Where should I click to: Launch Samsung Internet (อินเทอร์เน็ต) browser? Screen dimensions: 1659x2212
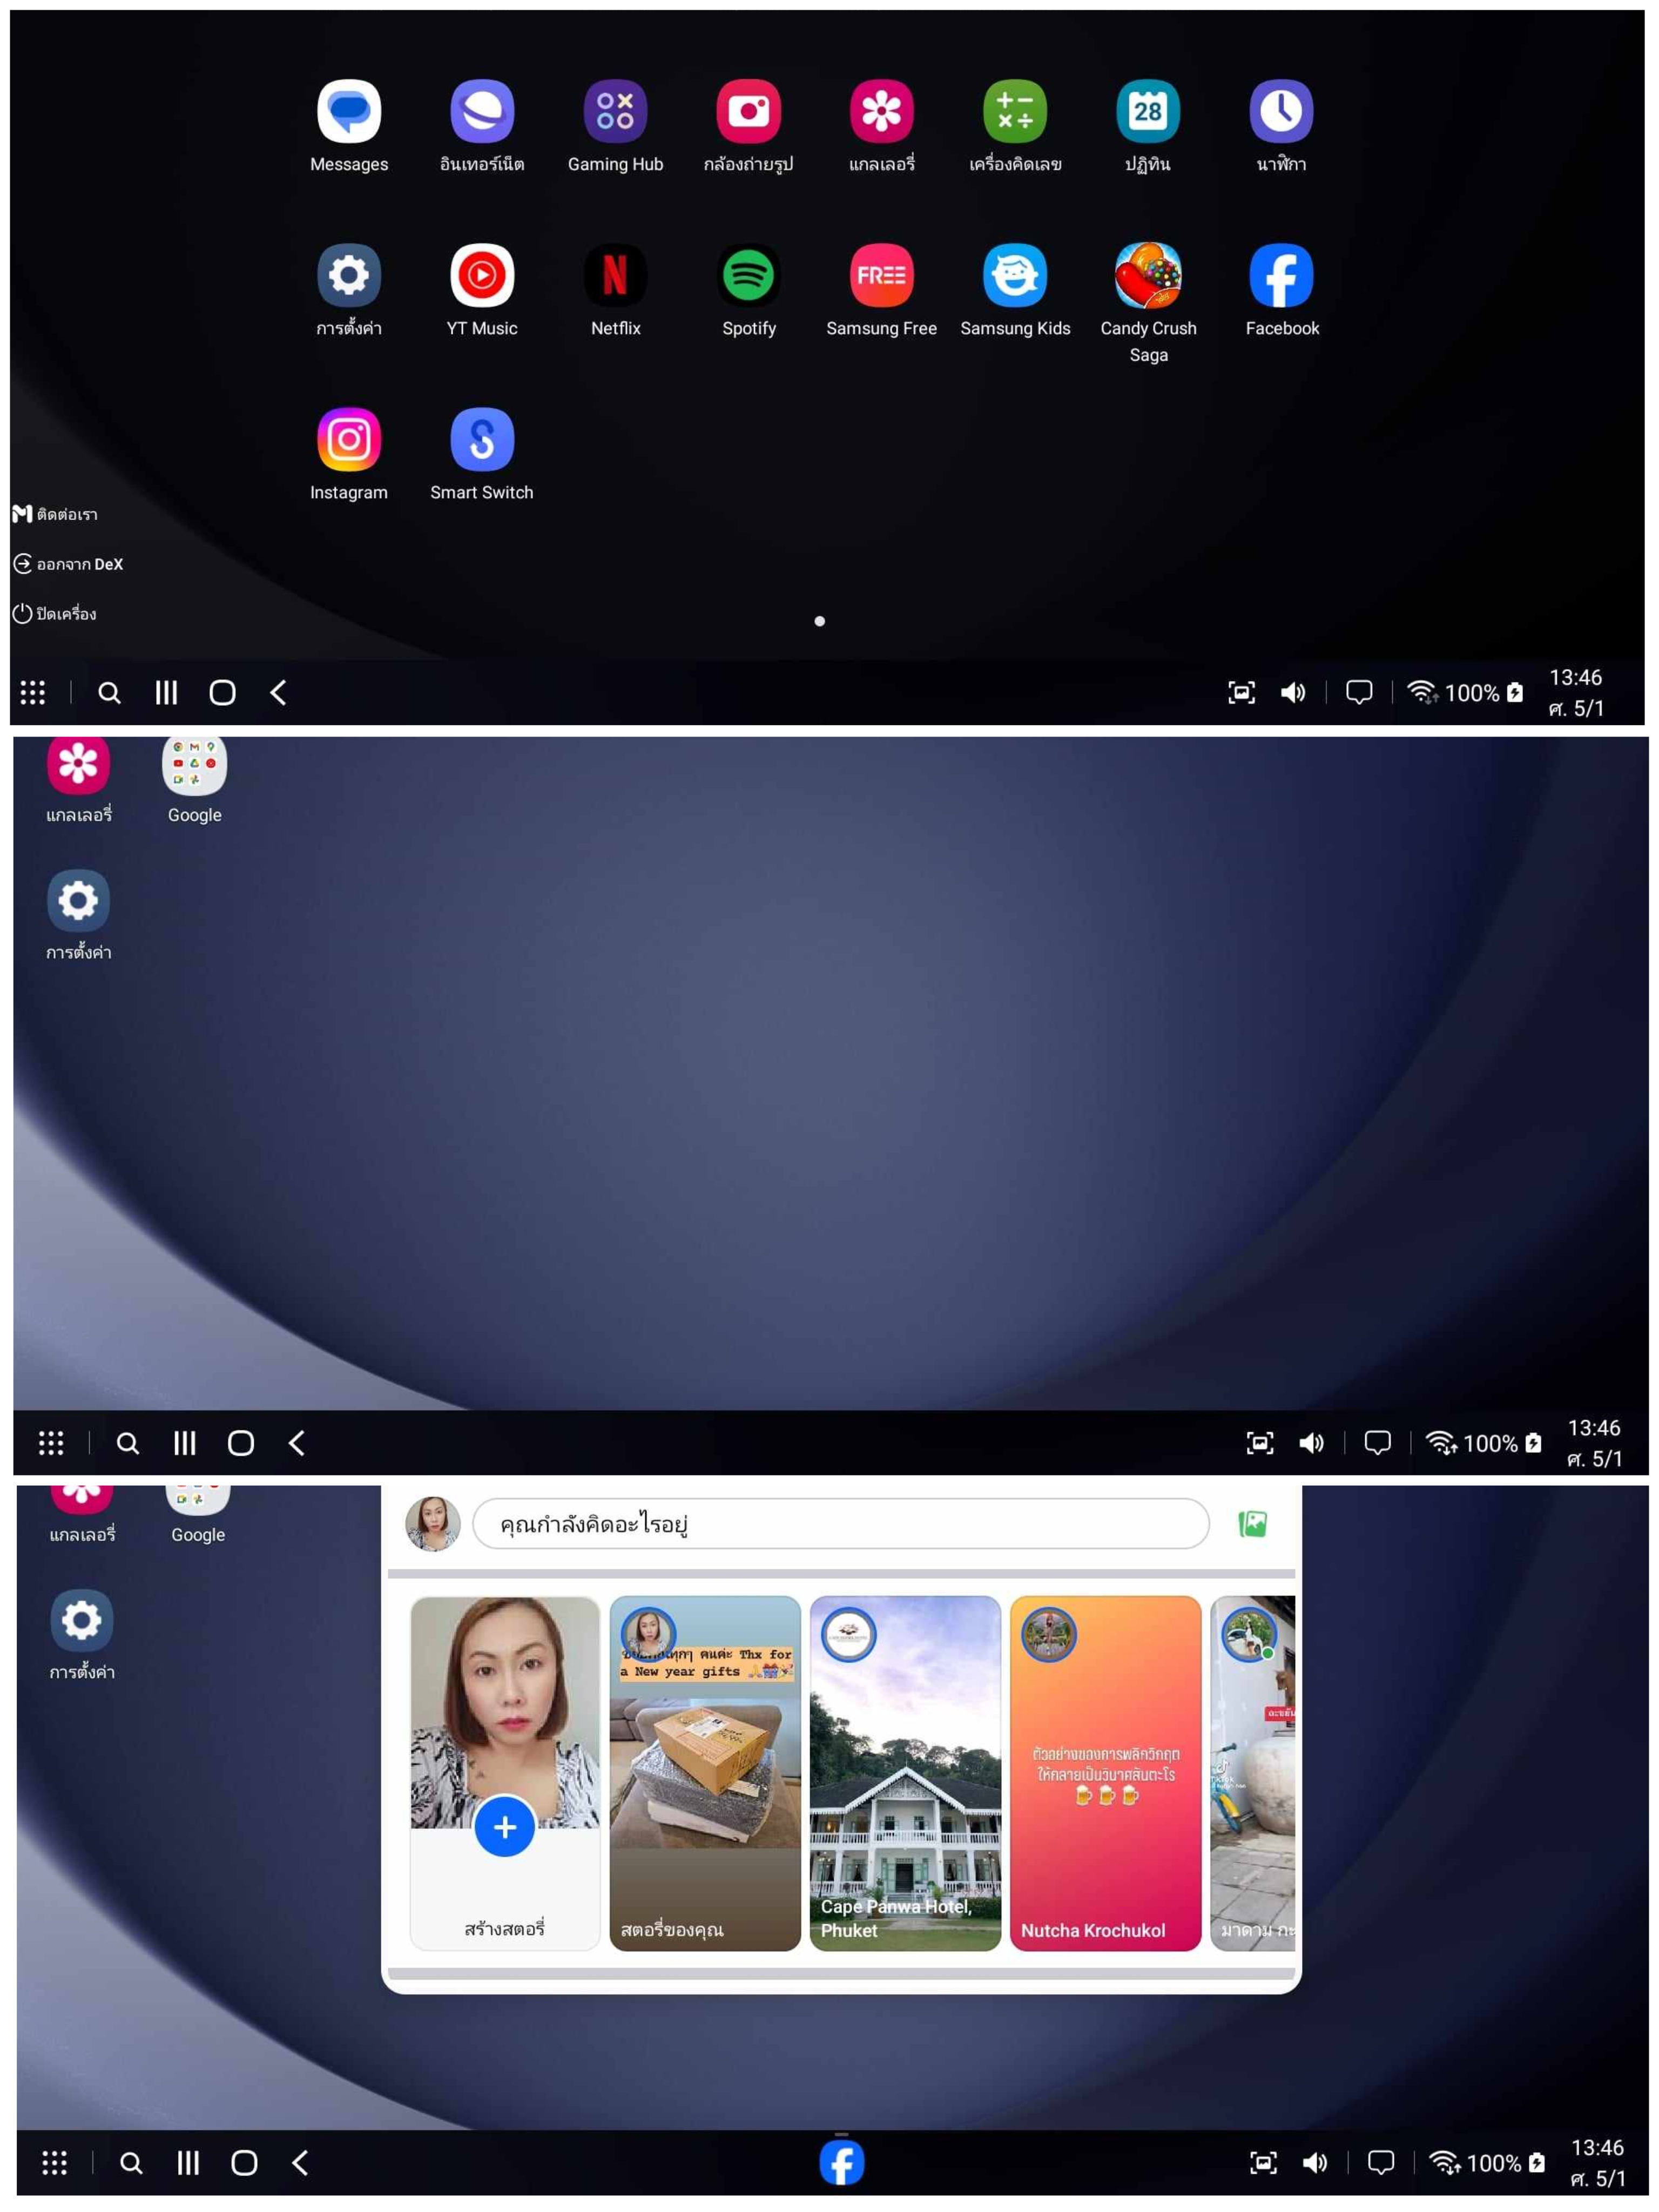[x=482, y=111]
